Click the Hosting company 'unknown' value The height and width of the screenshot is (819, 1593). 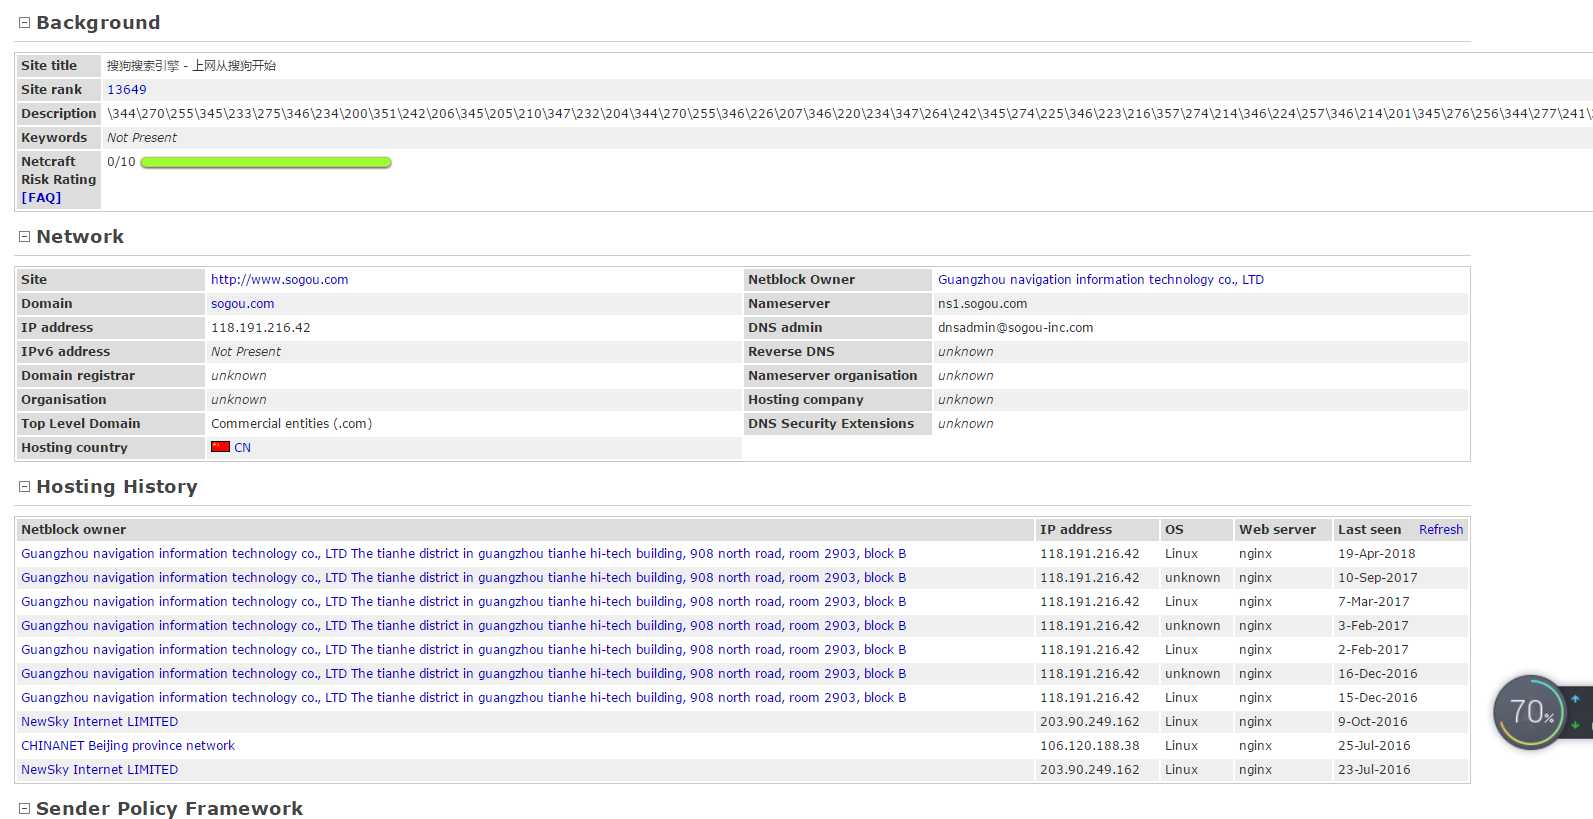click(966, 399)
